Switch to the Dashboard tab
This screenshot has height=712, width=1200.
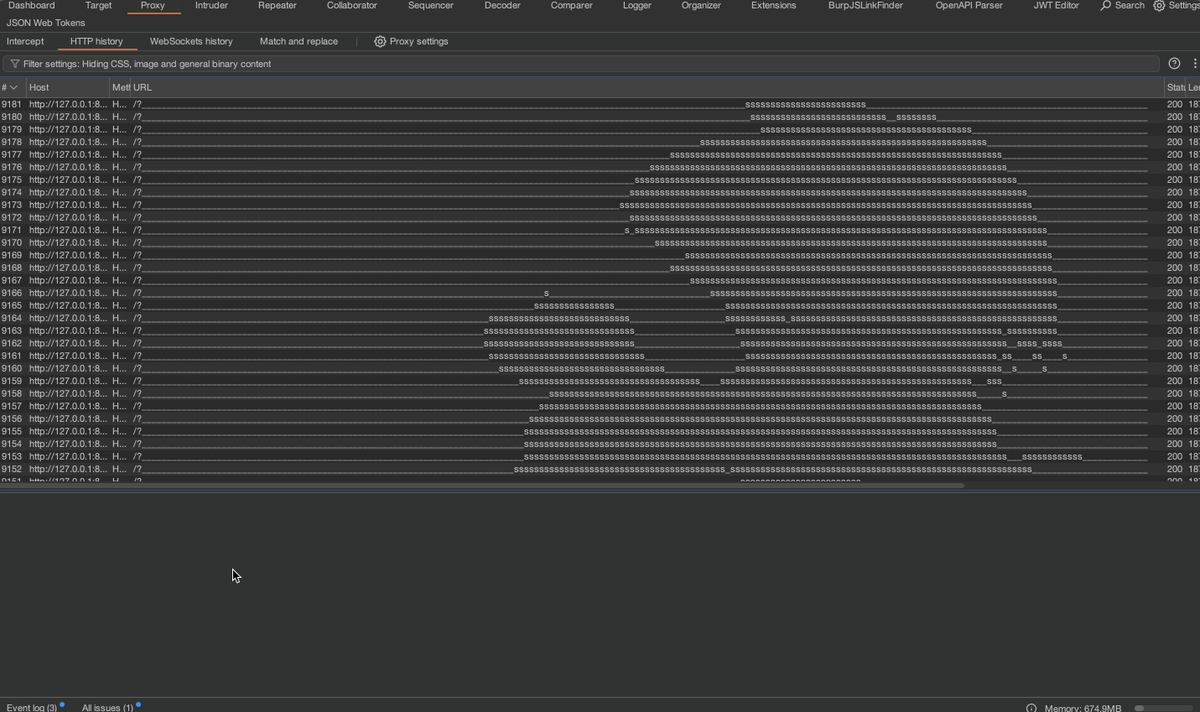click(x=31, y=6)
